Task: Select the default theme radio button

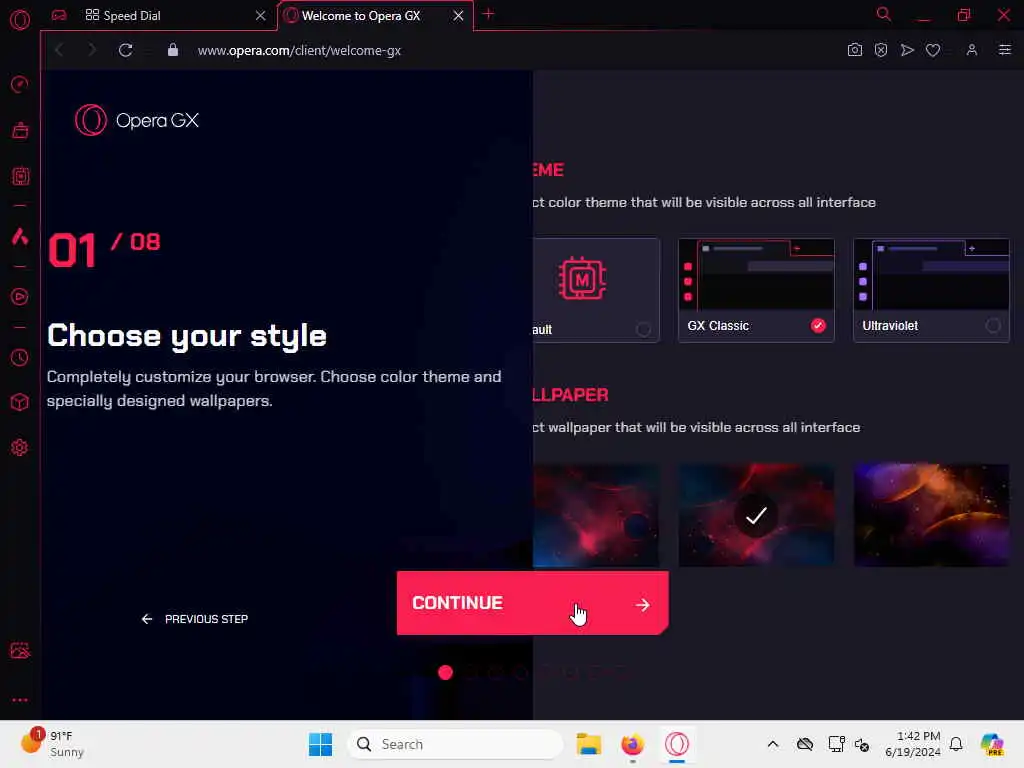Action: tap(643, 330)
